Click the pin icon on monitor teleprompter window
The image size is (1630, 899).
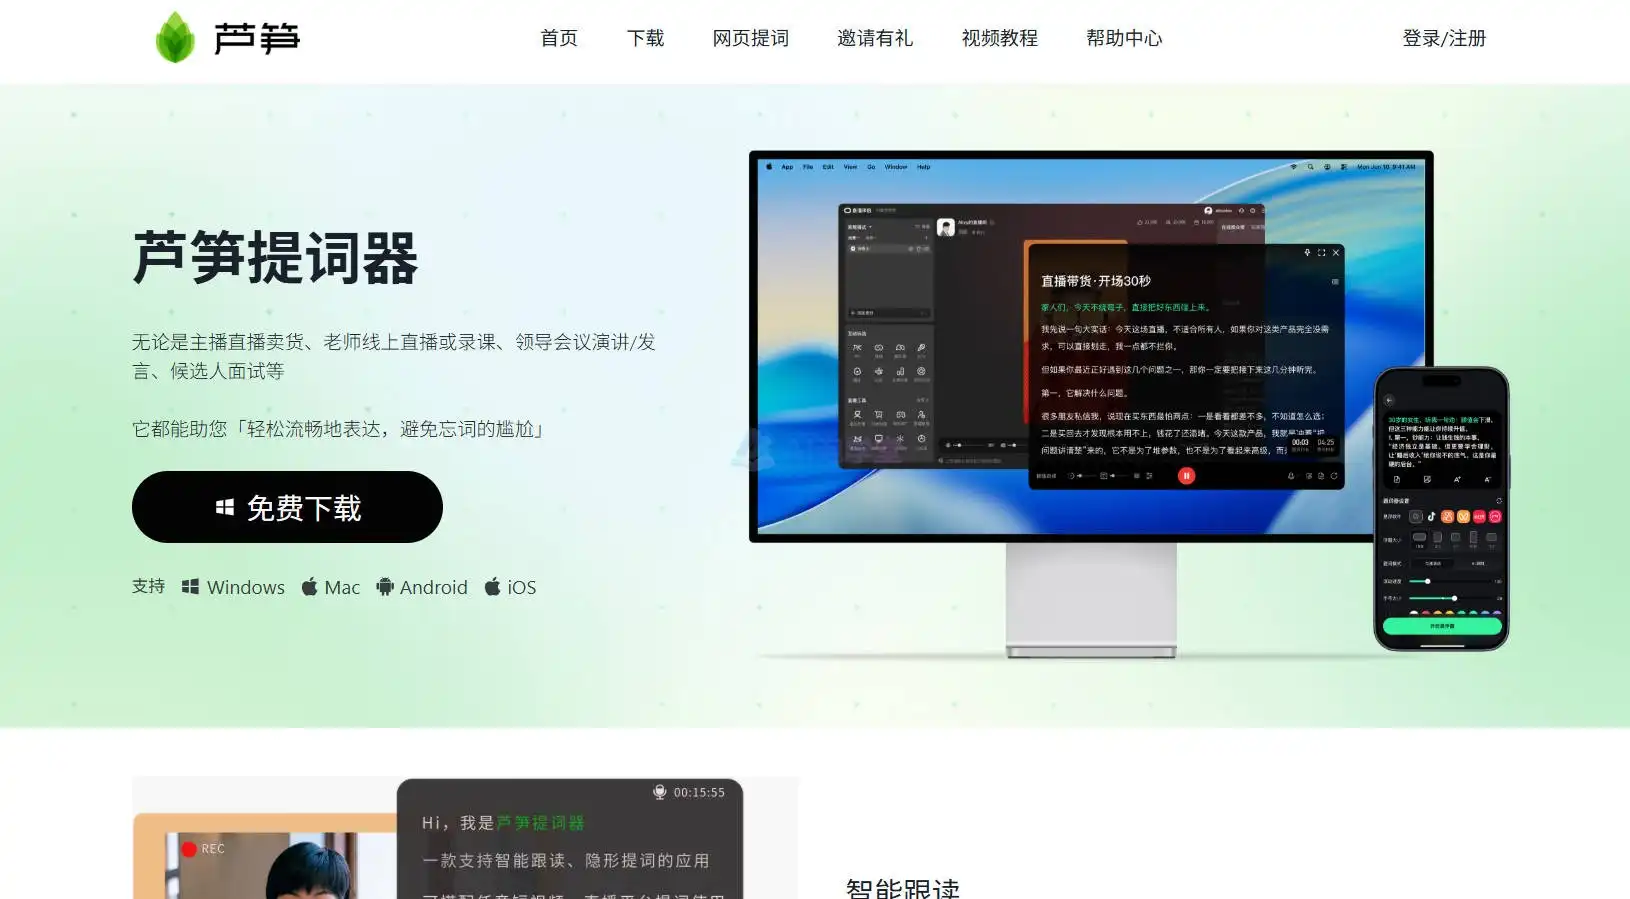pyautogui.click(x=1307, y=253)
